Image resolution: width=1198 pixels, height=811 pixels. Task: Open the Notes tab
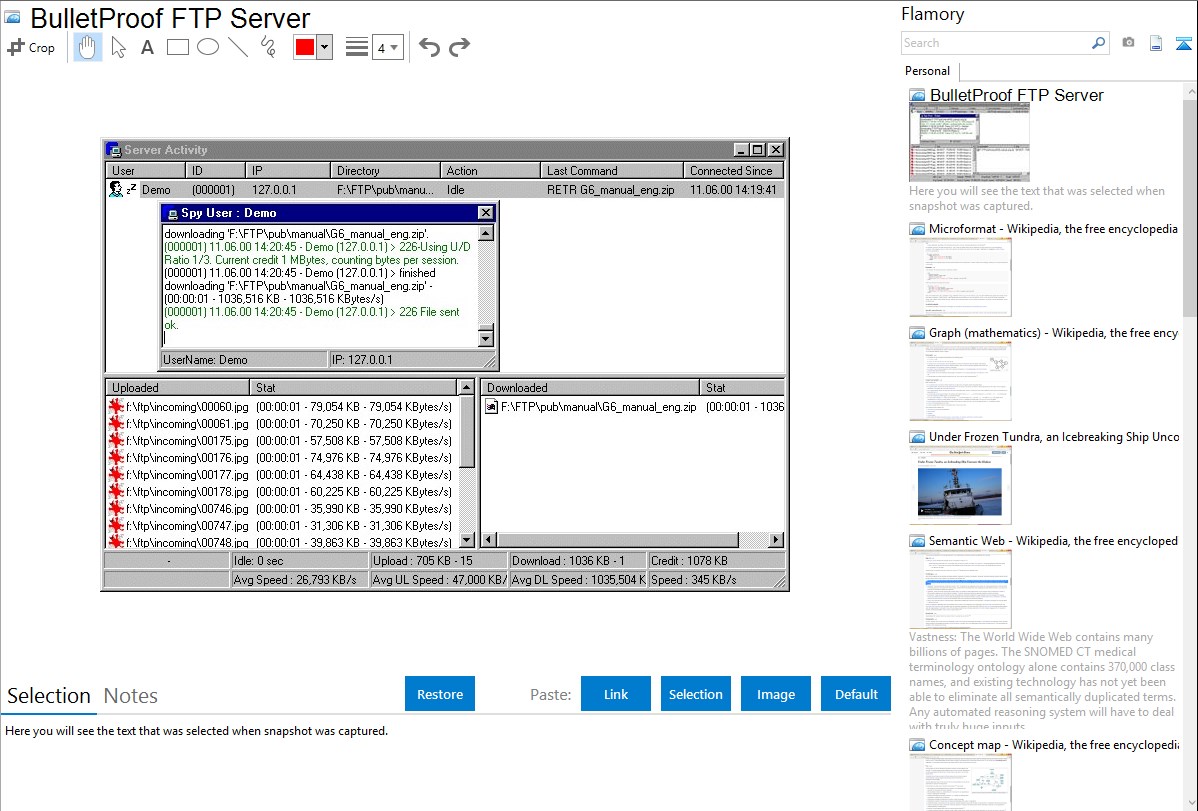coord(131,696)
